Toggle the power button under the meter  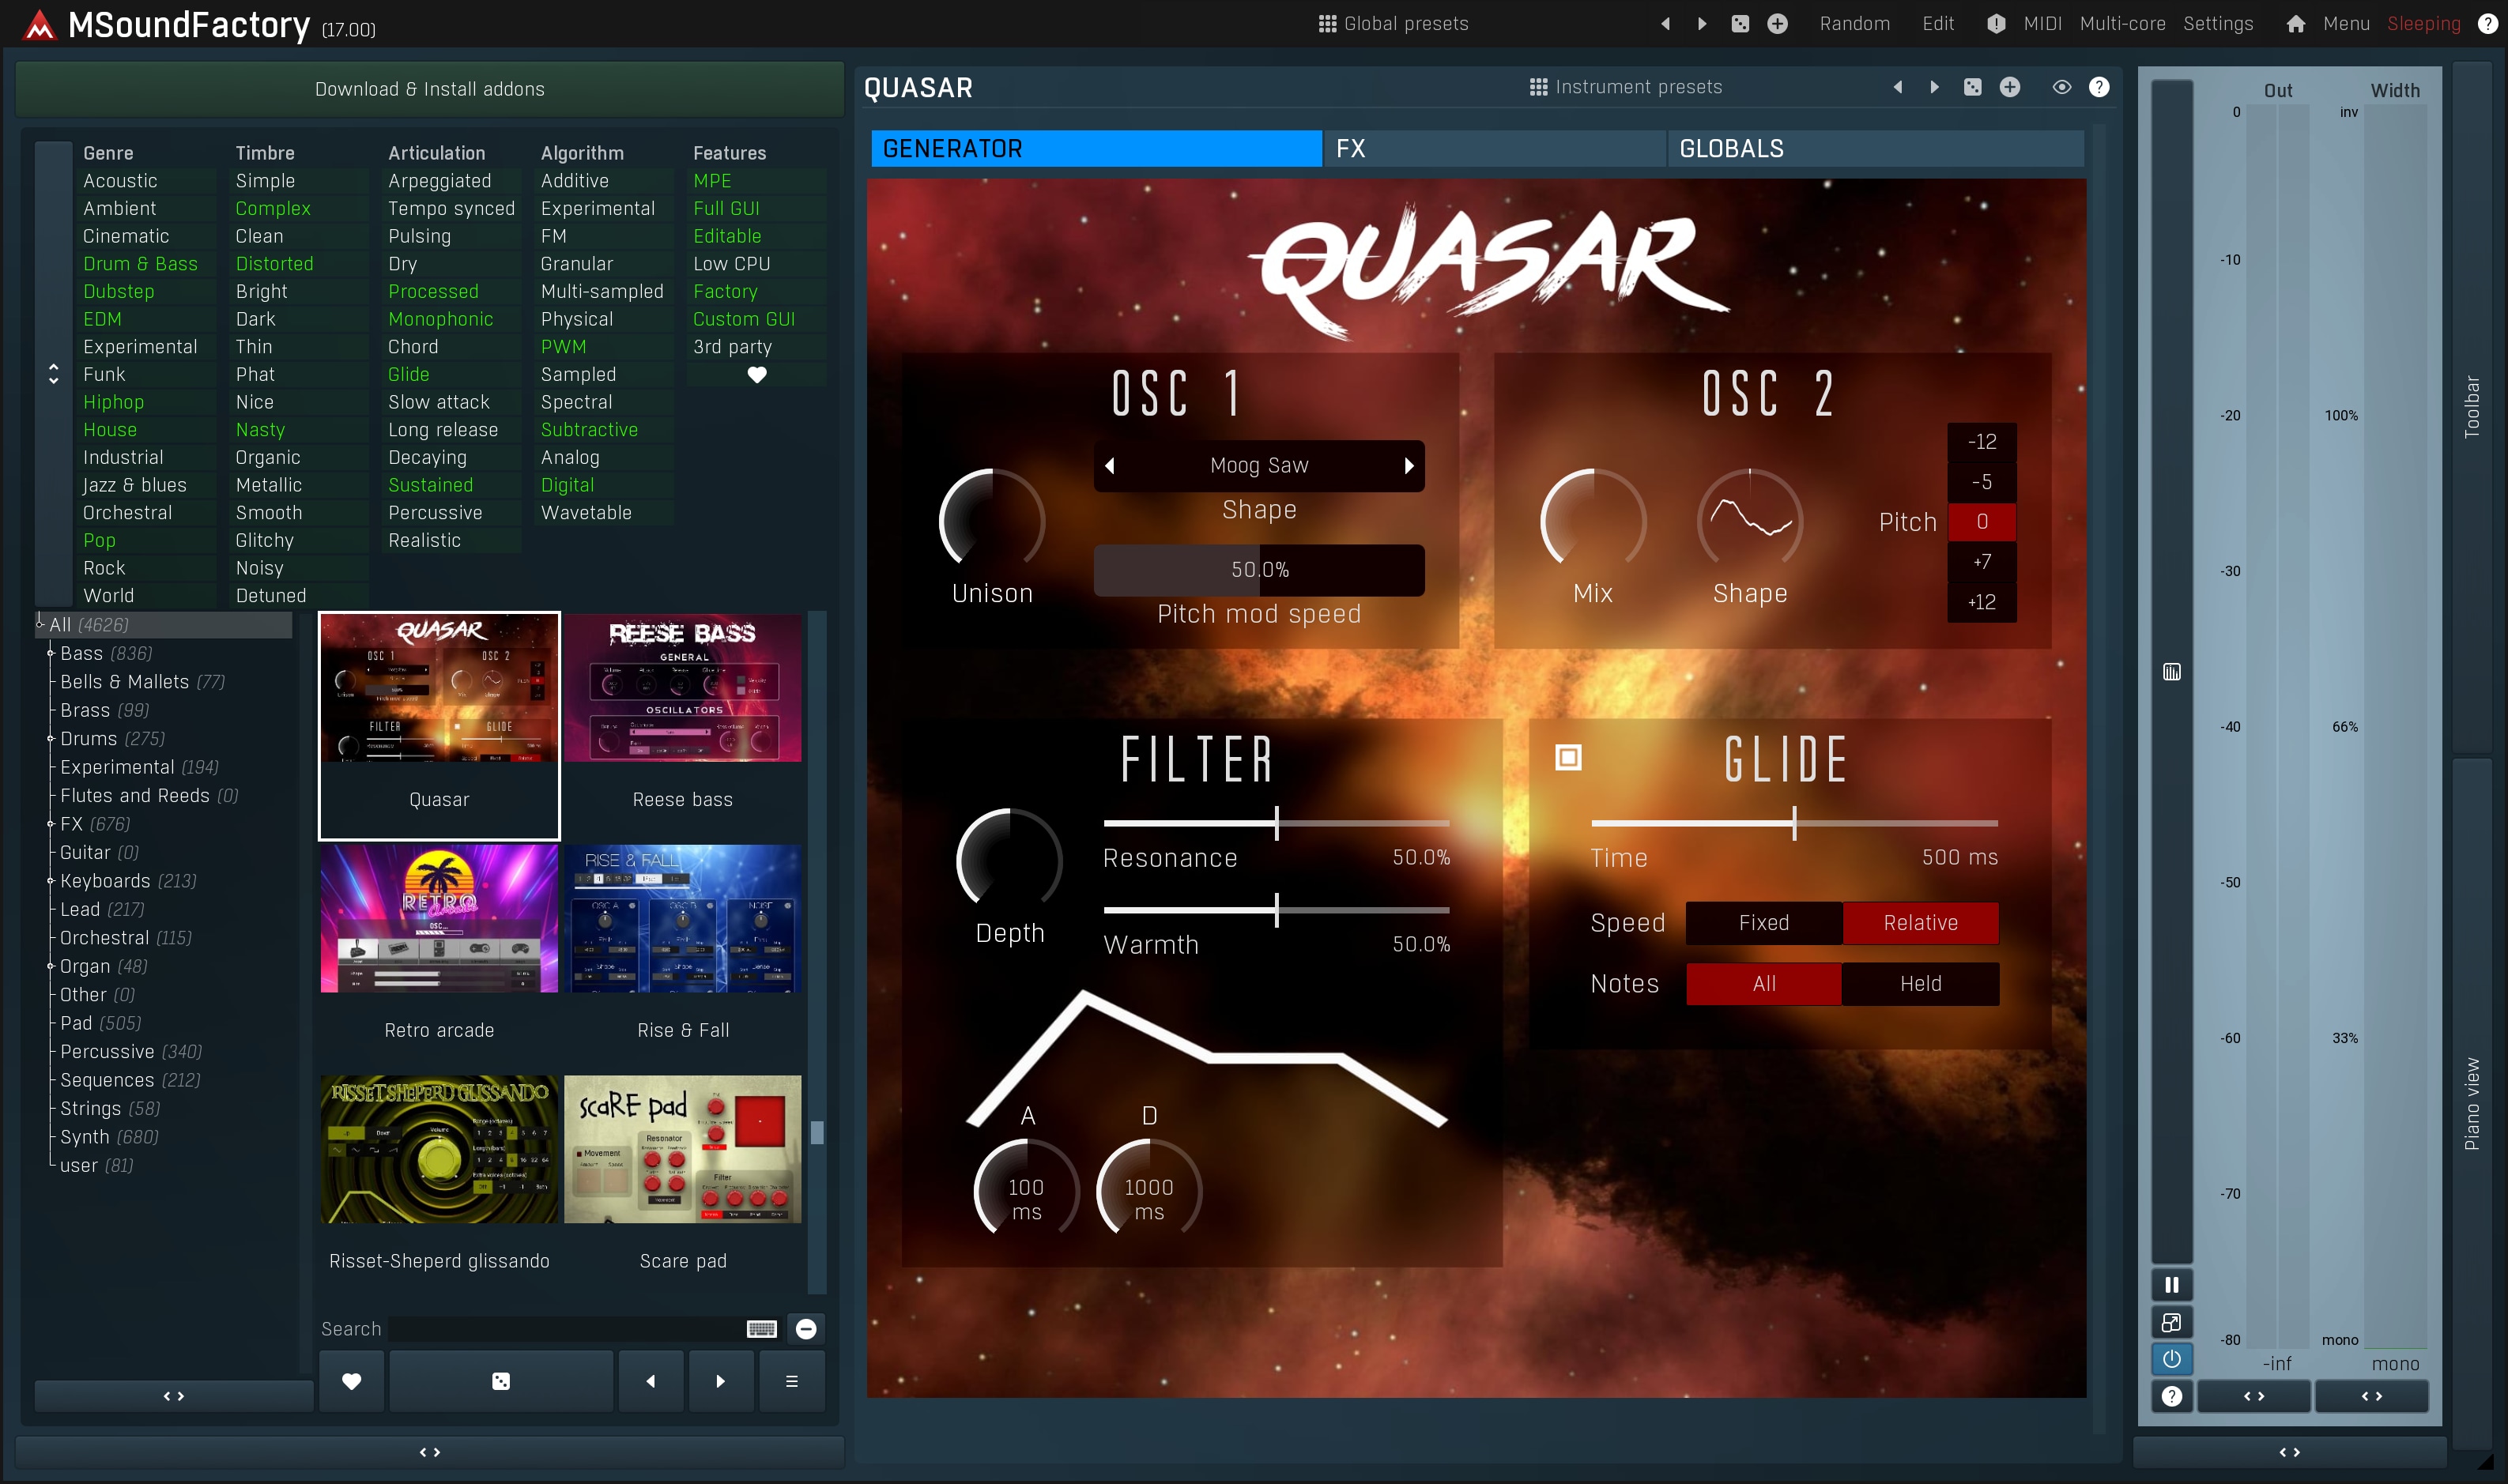click(x=2171, y=1358)
